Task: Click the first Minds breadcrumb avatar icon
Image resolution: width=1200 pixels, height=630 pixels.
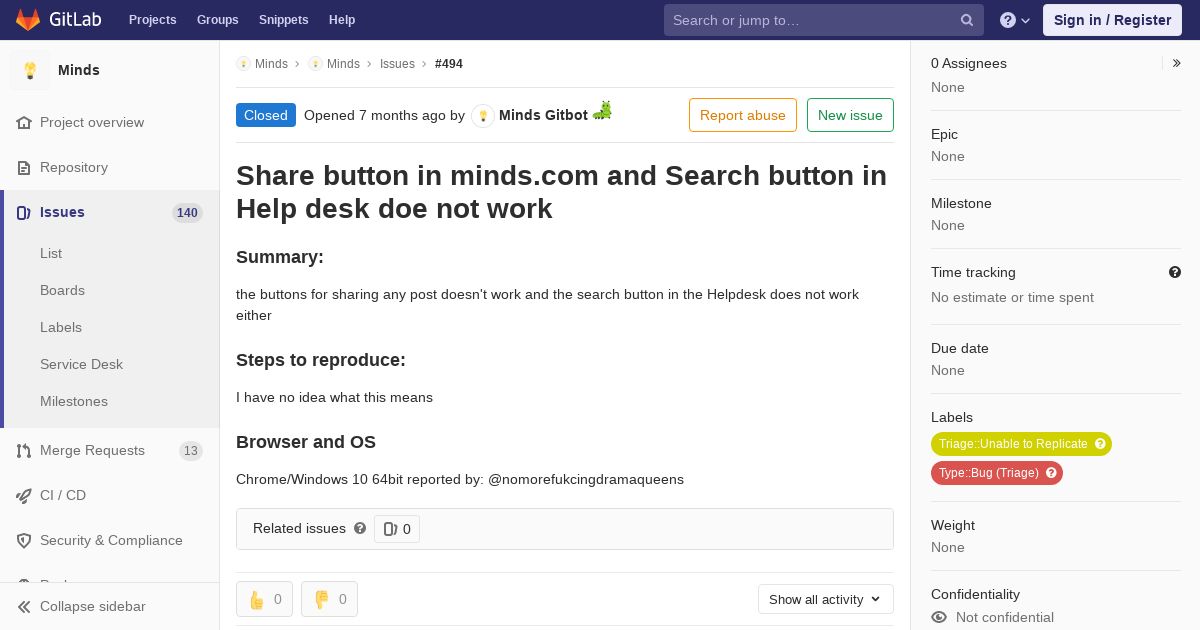Action: (x=243, y=63)
